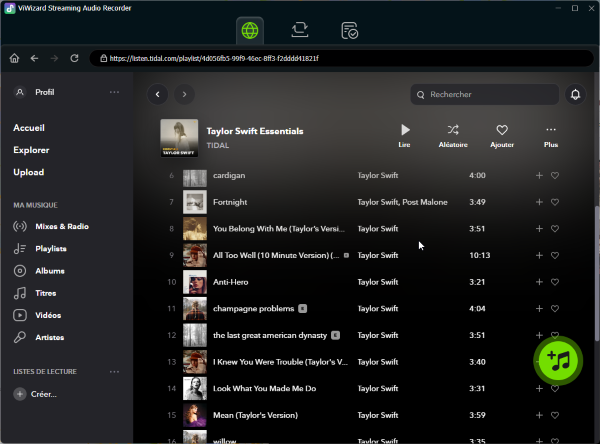600x444 pixels.
Task: Add the last great american dynasty to playlist
Action: click(x=539, y=335)
